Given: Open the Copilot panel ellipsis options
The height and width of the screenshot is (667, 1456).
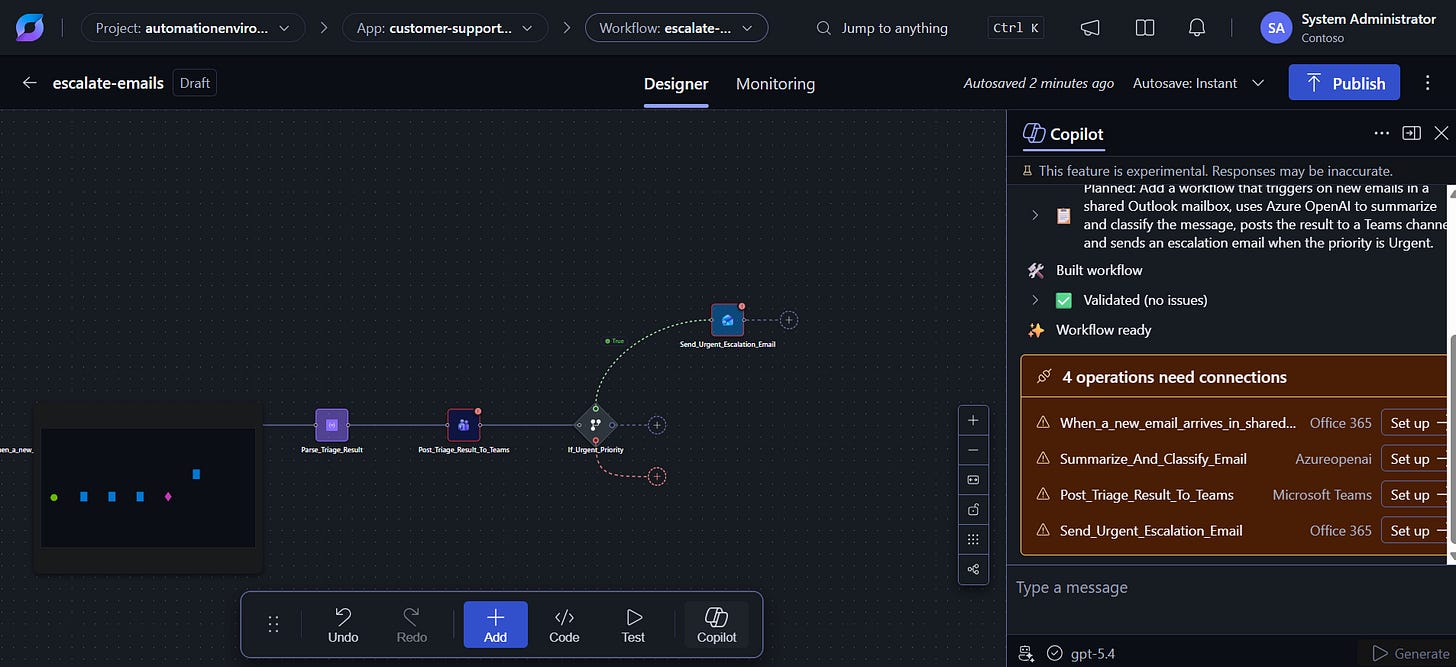Looking at the screenshot, I should point(1382,132).
